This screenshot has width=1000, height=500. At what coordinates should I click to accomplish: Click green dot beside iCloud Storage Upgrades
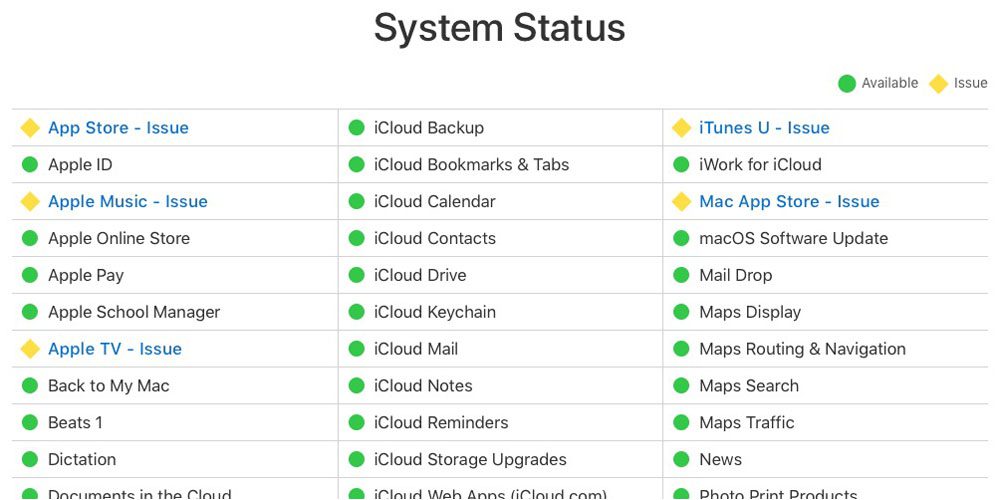point(357,459)
